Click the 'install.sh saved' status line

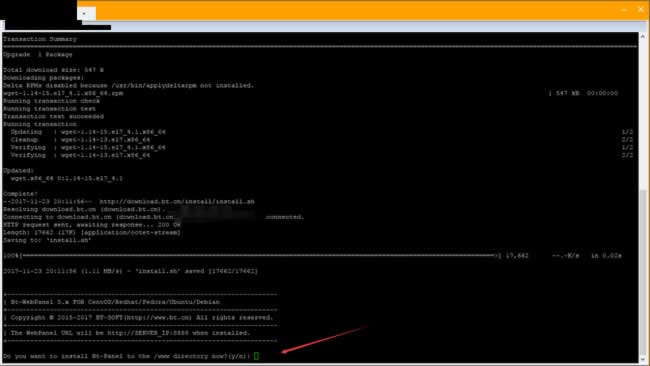point(131,271)
